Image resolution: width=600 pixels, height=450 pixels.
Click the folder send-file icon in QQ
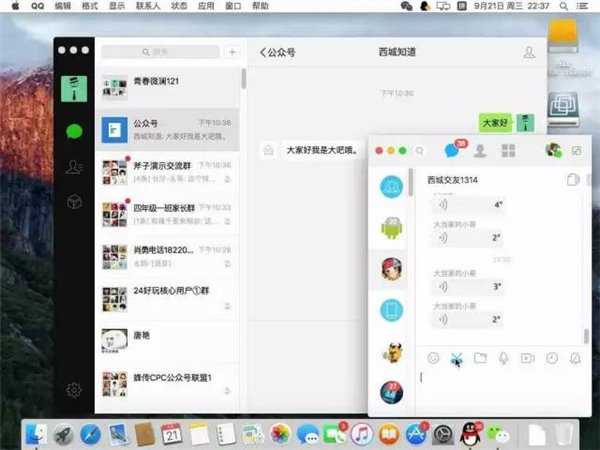pyautogui.click(x=480, y=357)
